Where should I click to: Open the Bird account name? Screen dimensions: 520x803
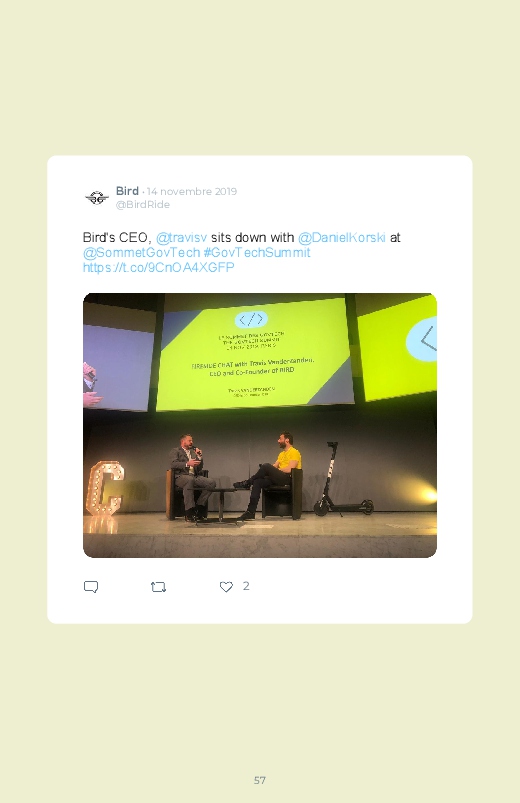[x=127, y=191]
